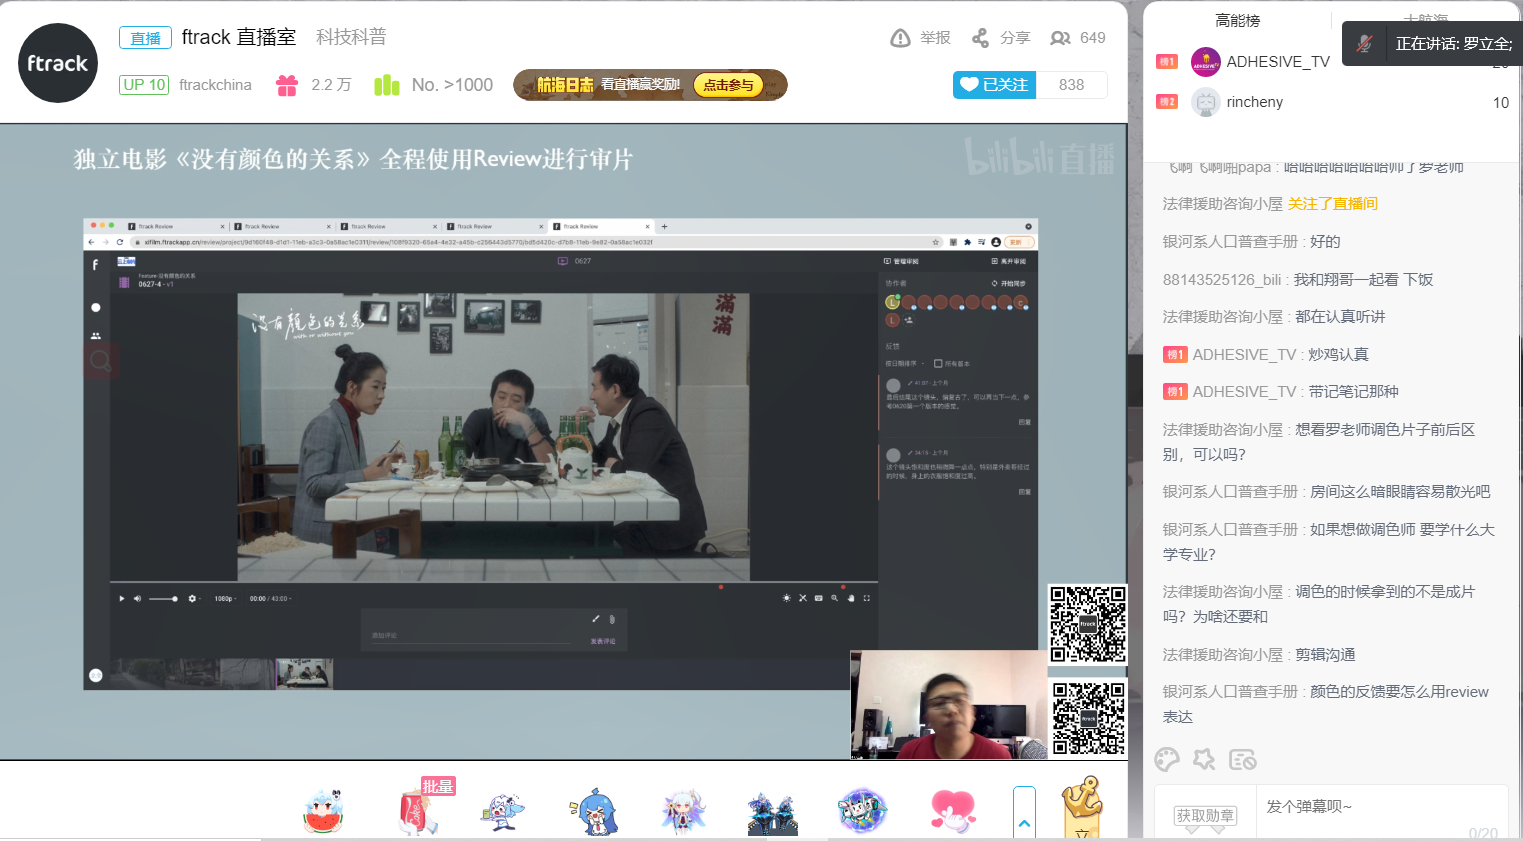Open the 00:00 / 43:00 time dropdown

(x=270, y=598)
